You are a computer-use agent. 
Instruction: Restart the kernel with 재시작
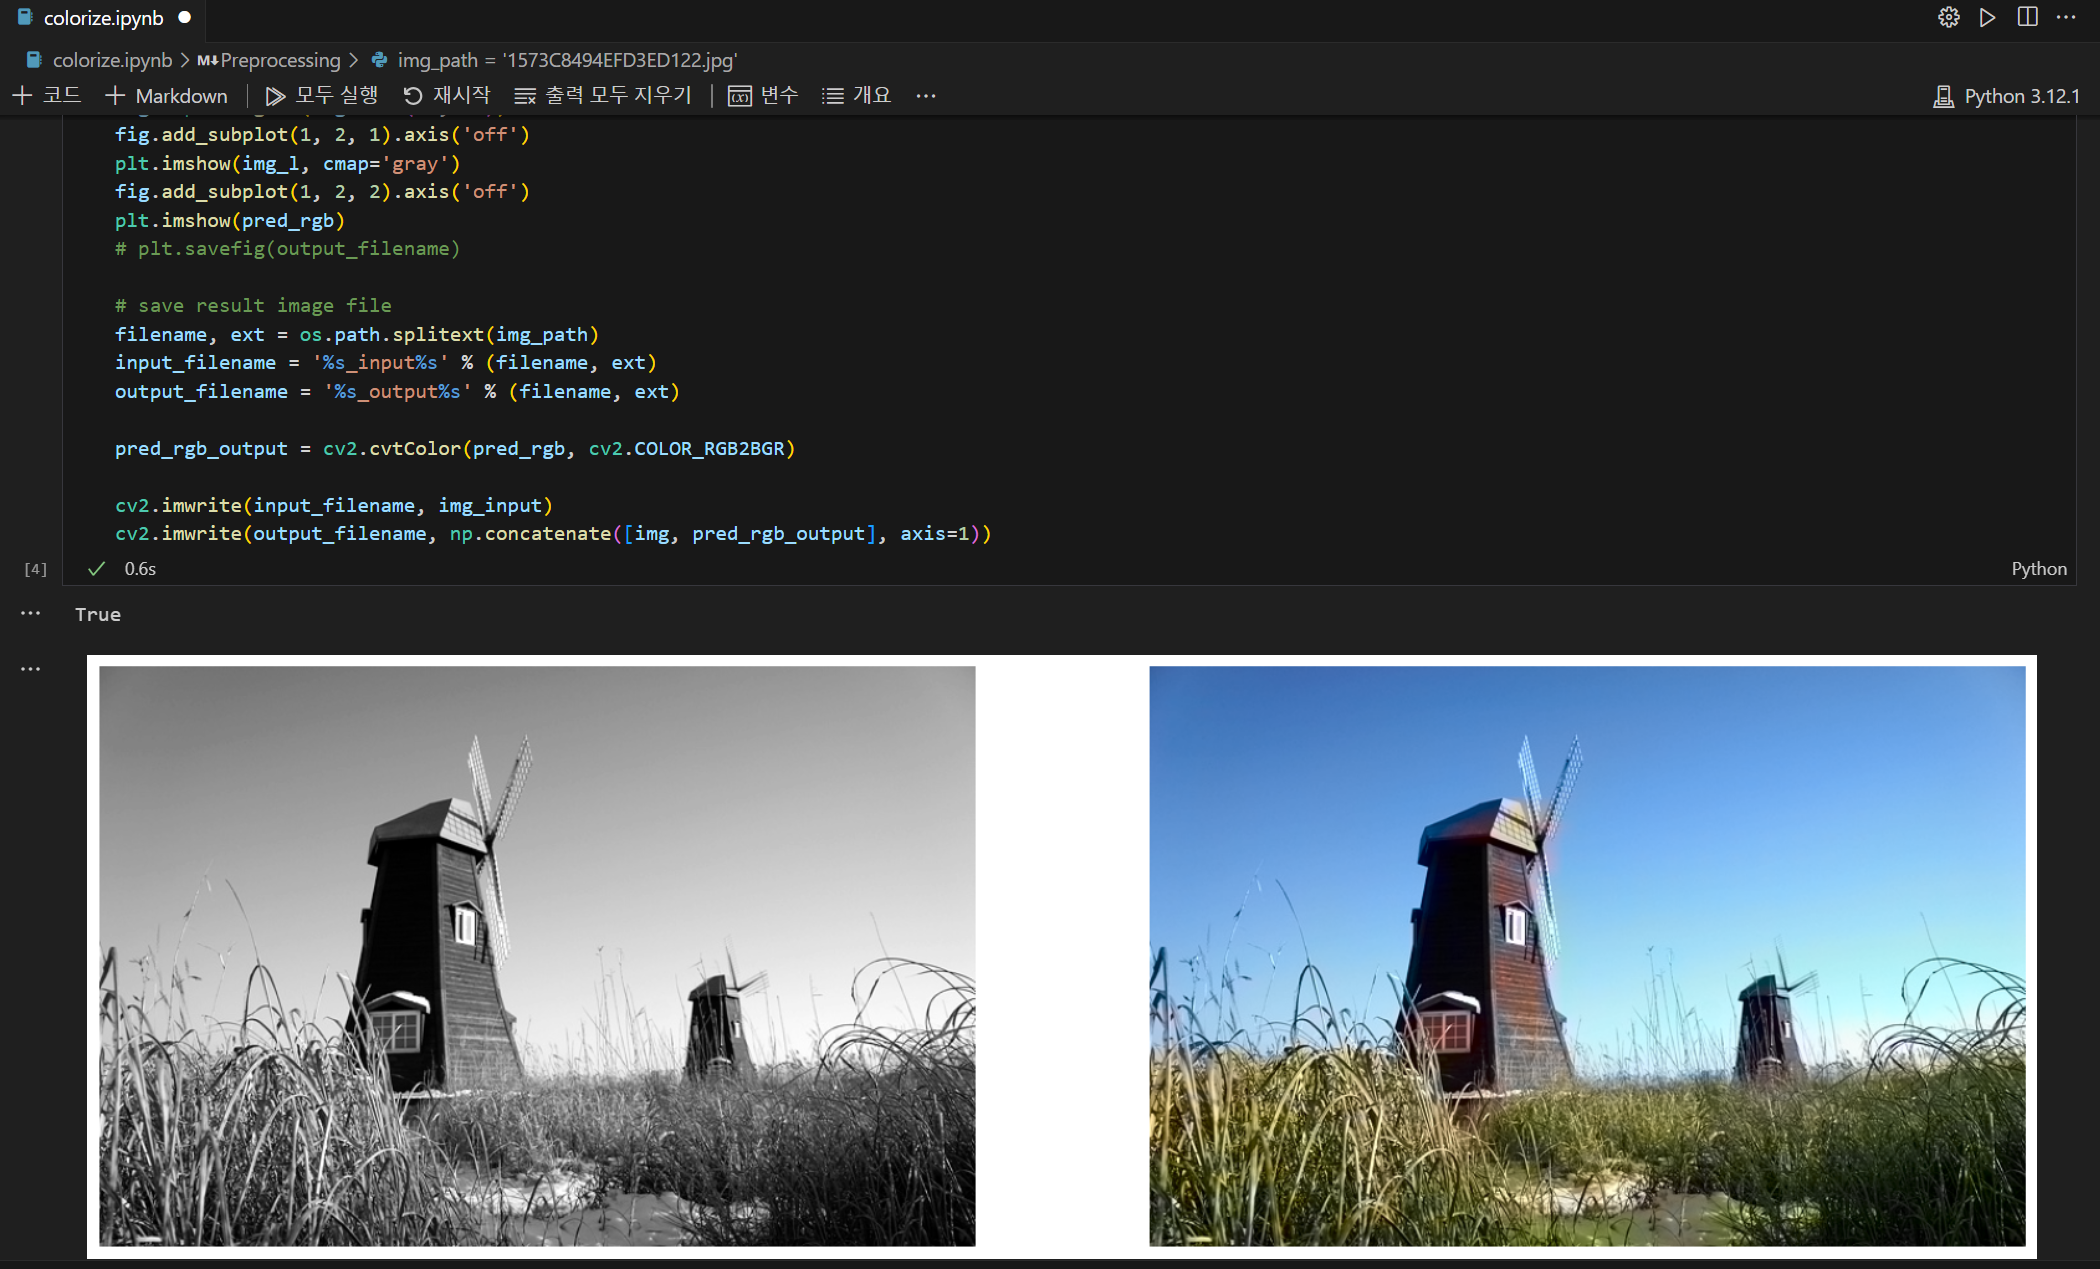(x=447, y=95)
